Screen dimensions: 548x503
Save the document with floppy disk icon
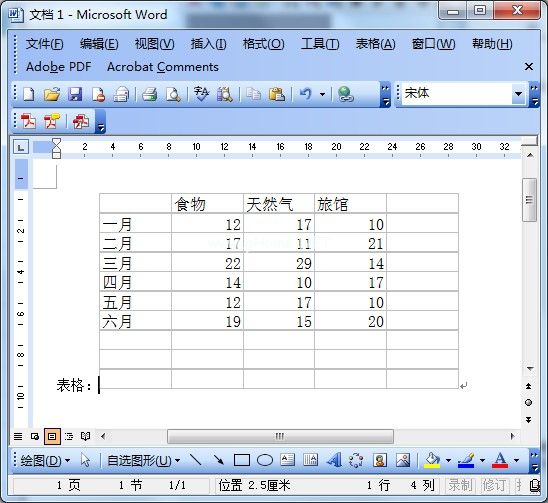75,94
